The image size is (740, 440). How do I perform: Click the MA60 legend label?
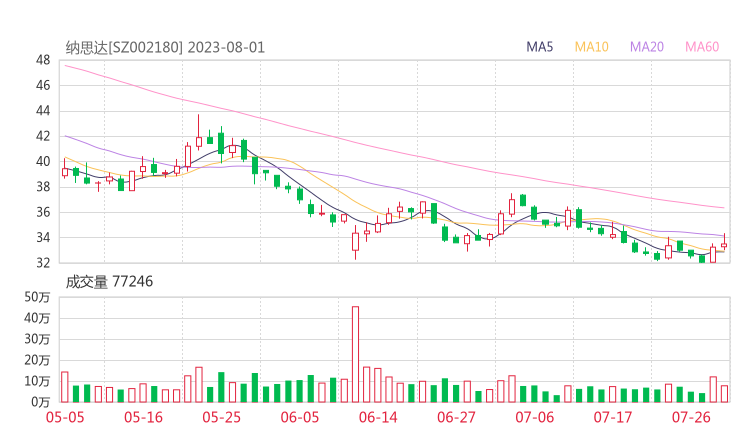click(702, 47)
